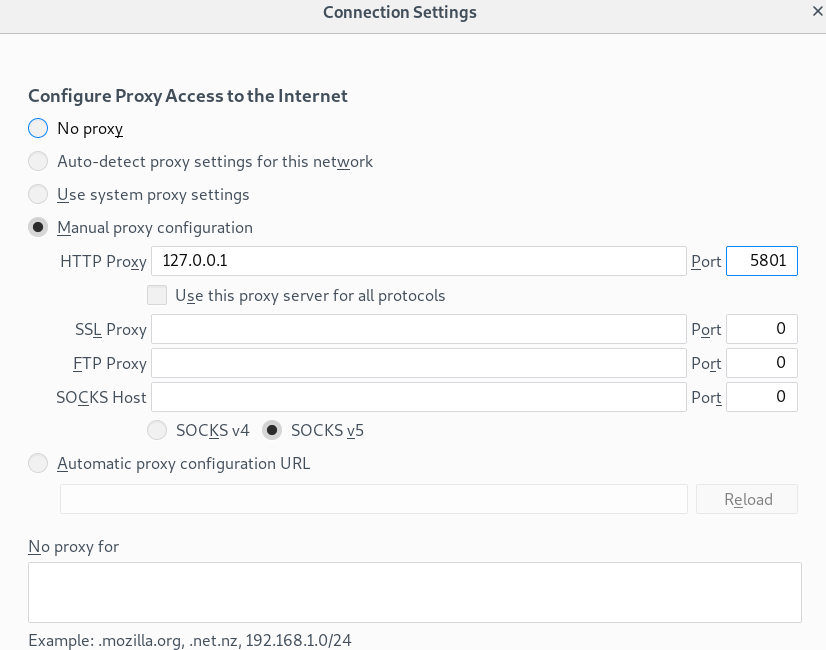Click the automatic proxy configuration URL field
Screen dimensions: 826x650
(x=373, y=499)
